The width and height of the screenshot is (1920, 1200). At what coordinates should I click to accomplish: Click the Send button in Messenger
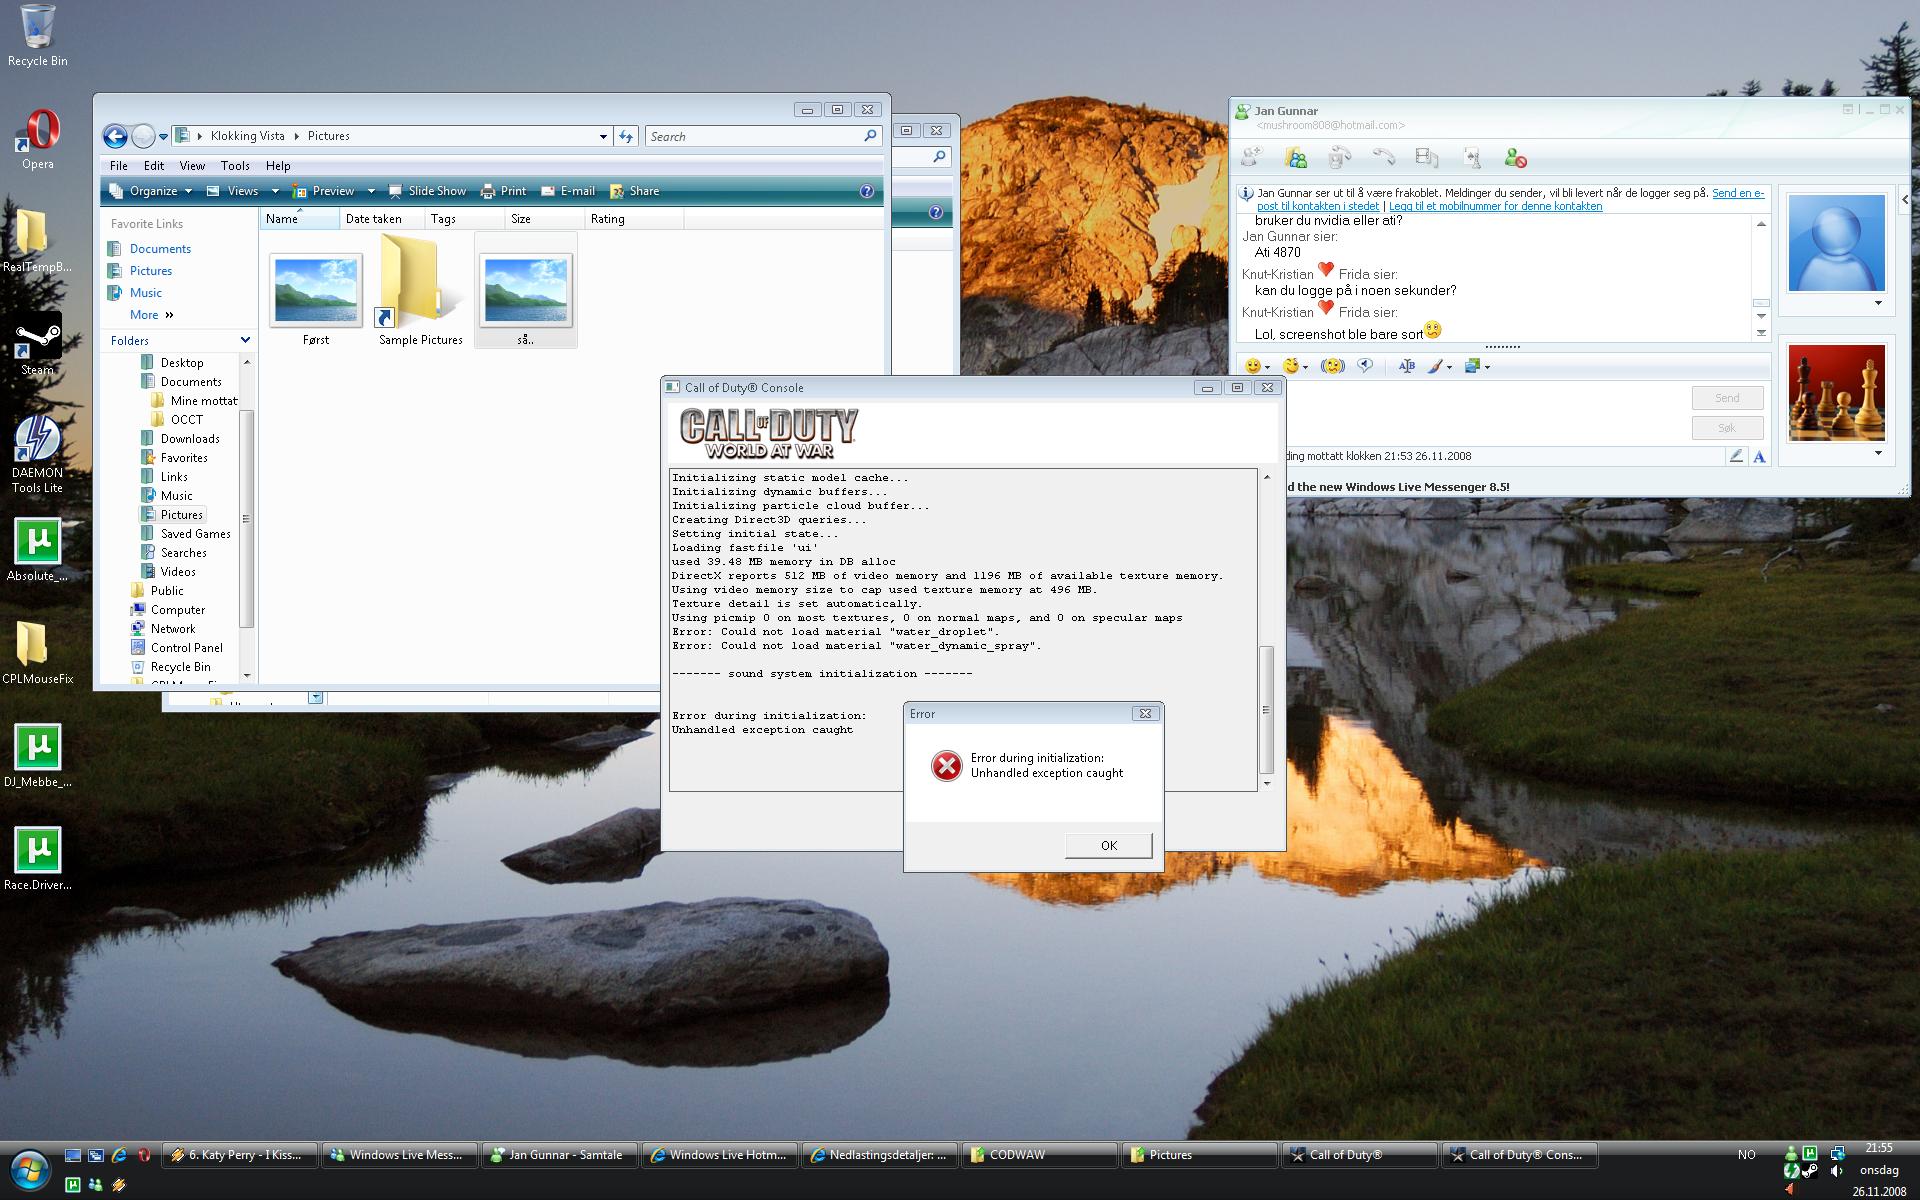(x=1727, y=398)
